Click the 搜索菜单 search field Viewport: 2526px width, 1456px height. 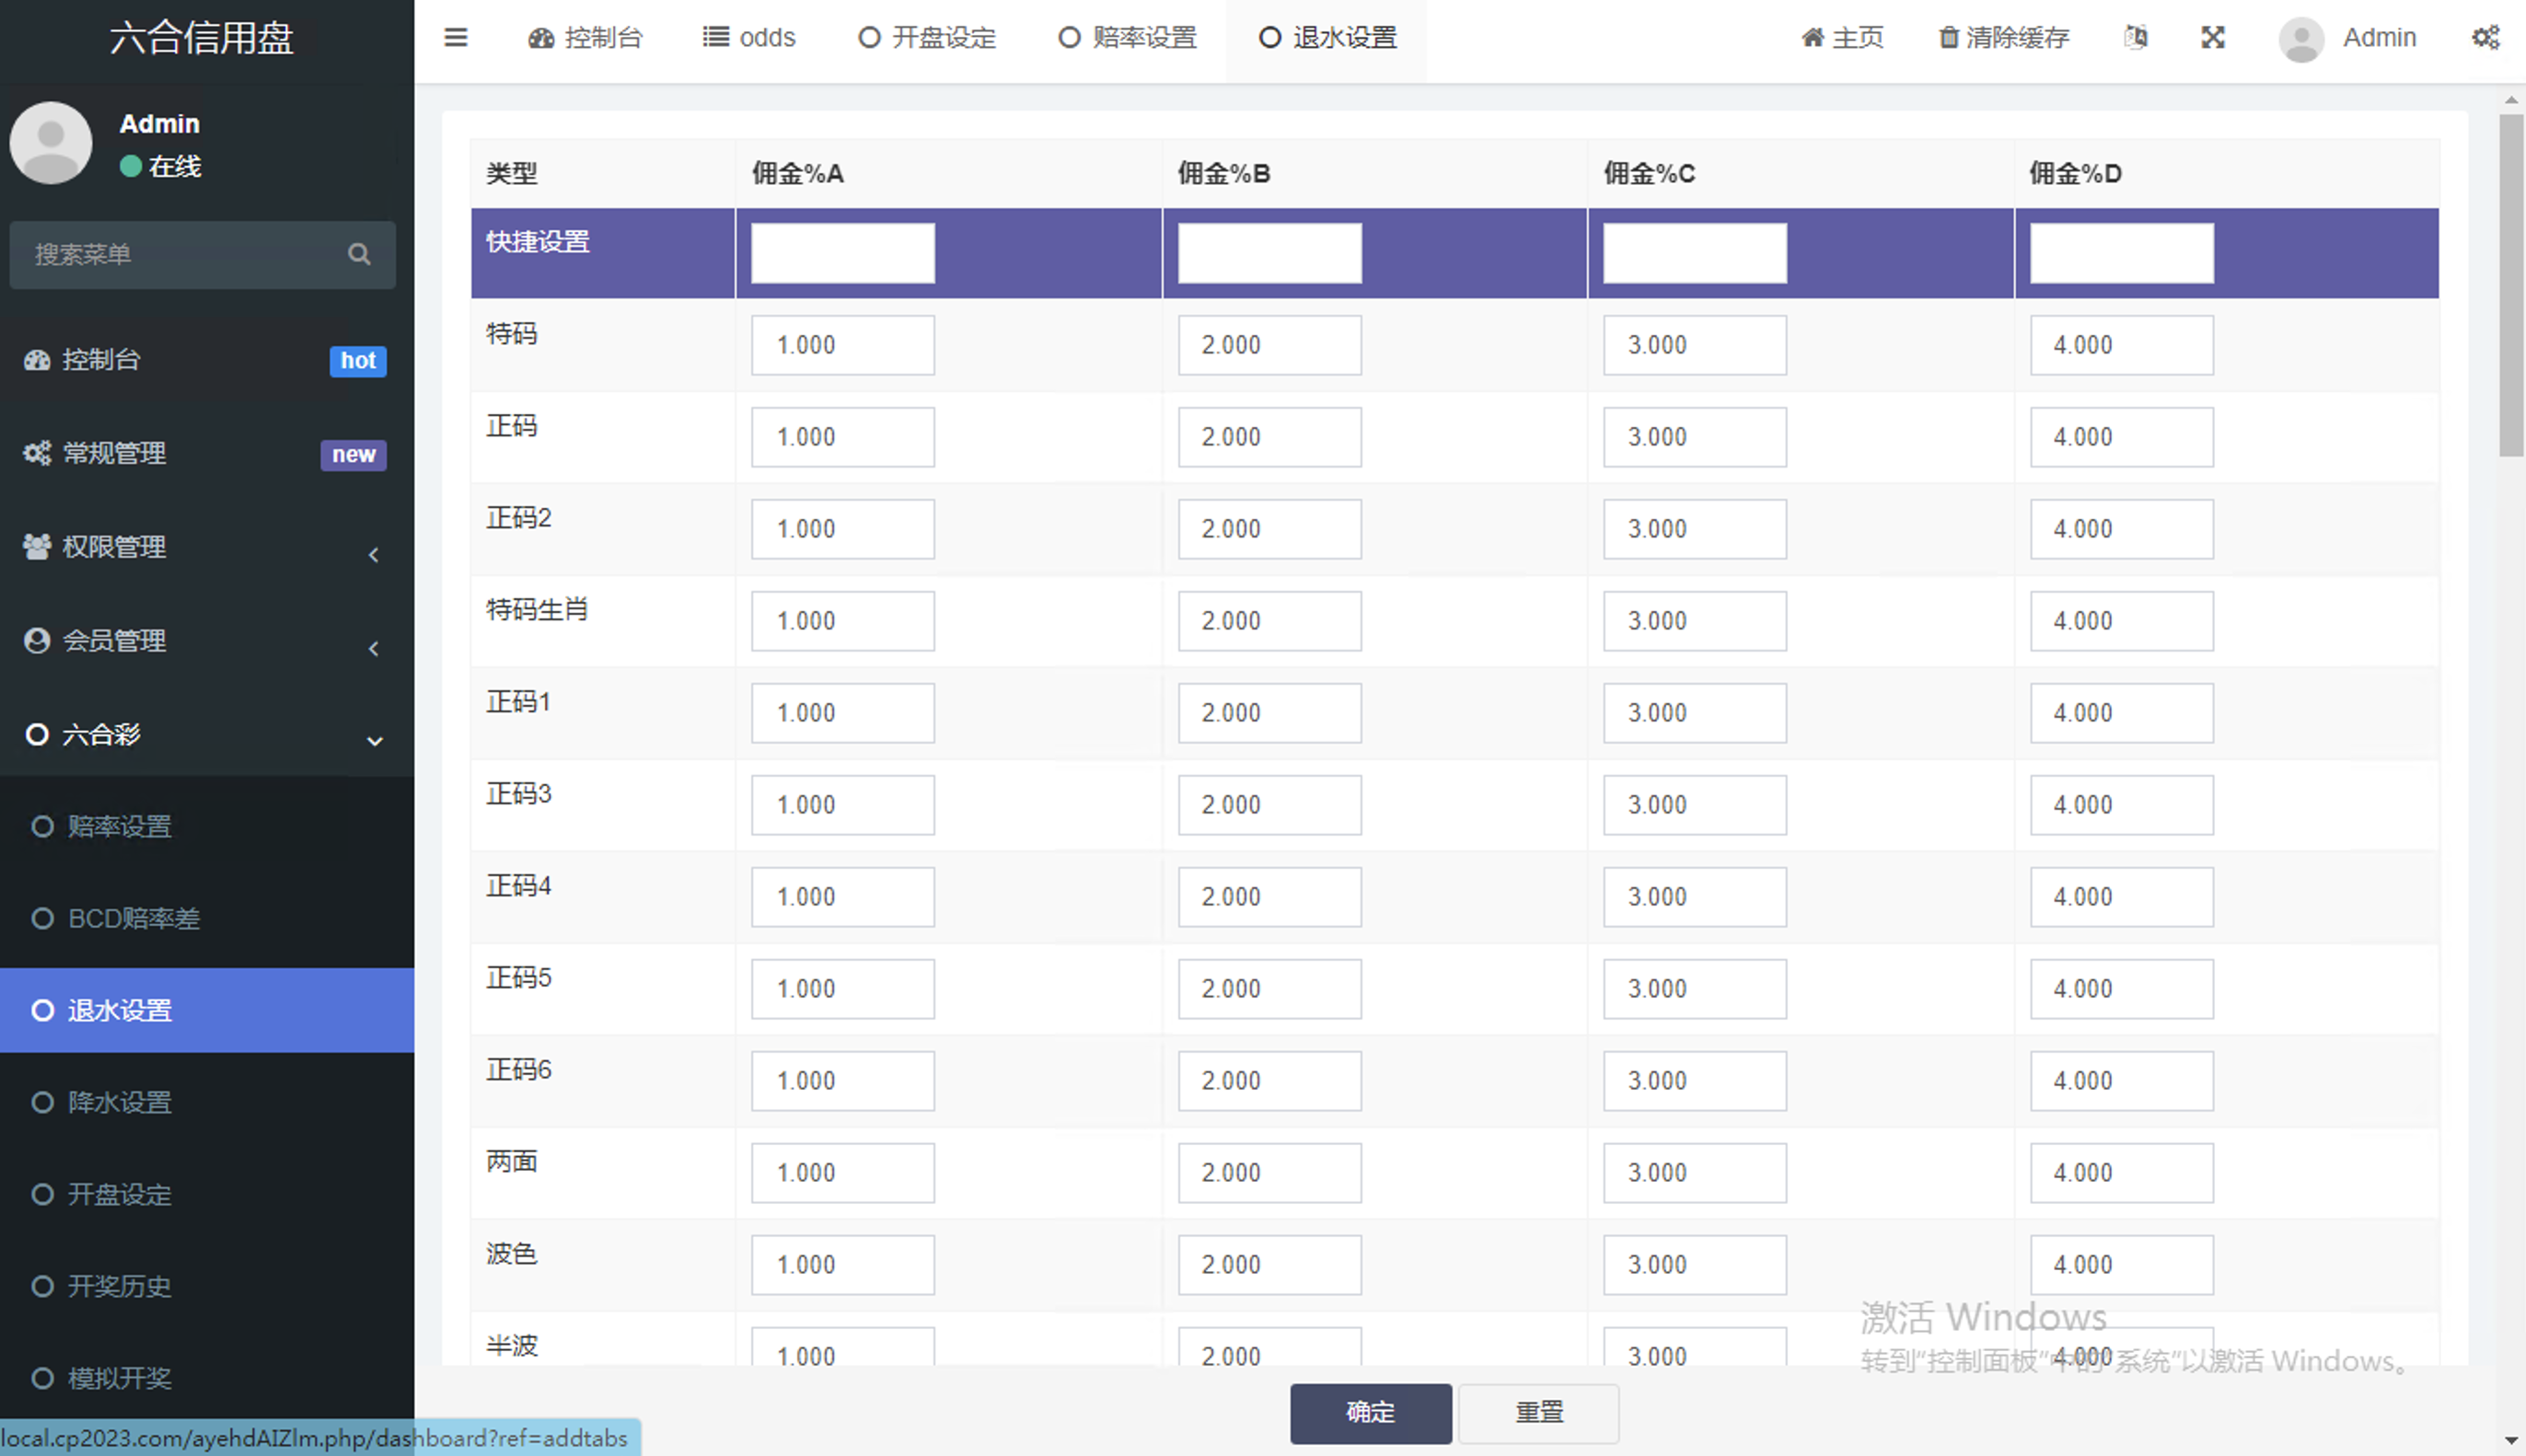pos(202,254)
